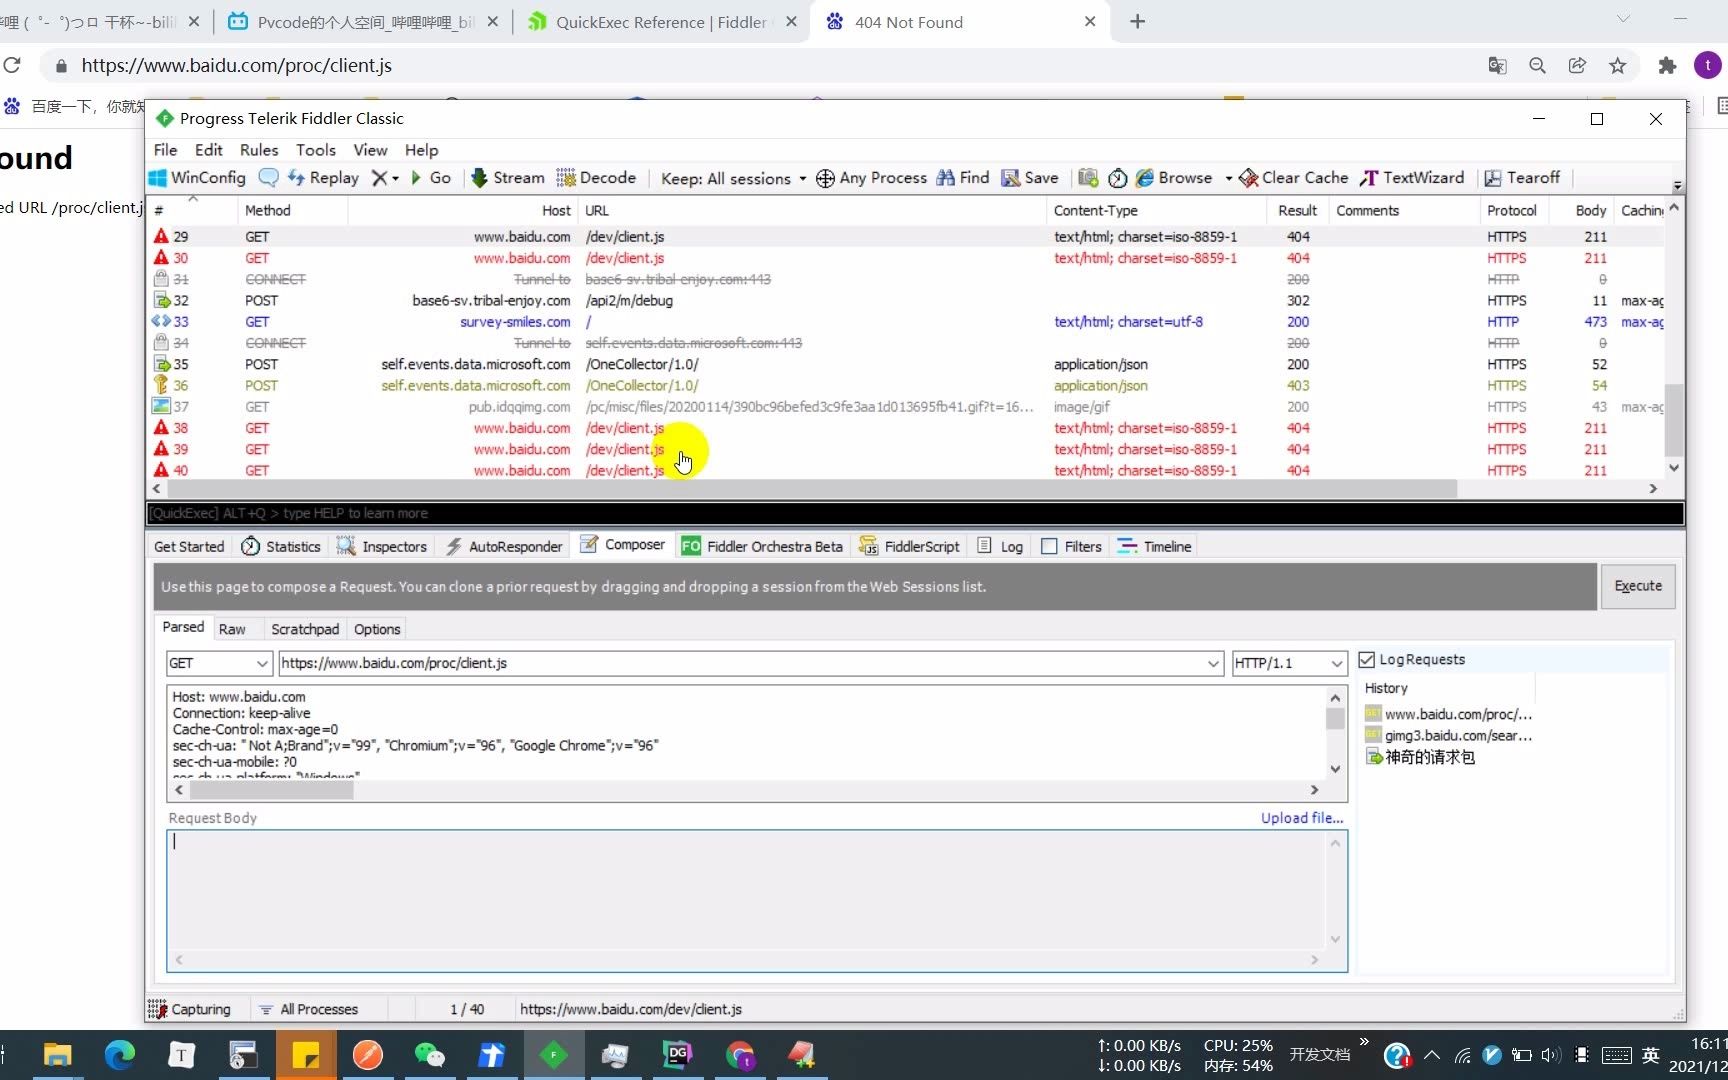Image resolution: width=1728 pixels, height=1080 pixels.
Task: Open the Statistics tab
Action: pyautogui.click(x=281, y=546)
